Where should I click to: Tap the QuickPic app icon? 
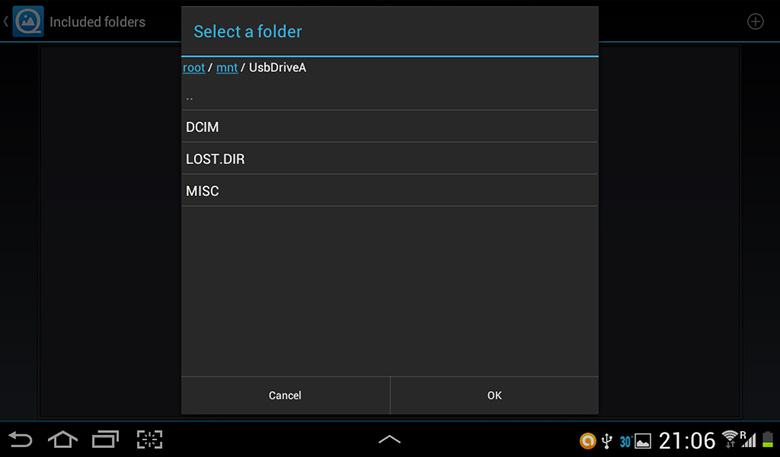tap(28, 21)
